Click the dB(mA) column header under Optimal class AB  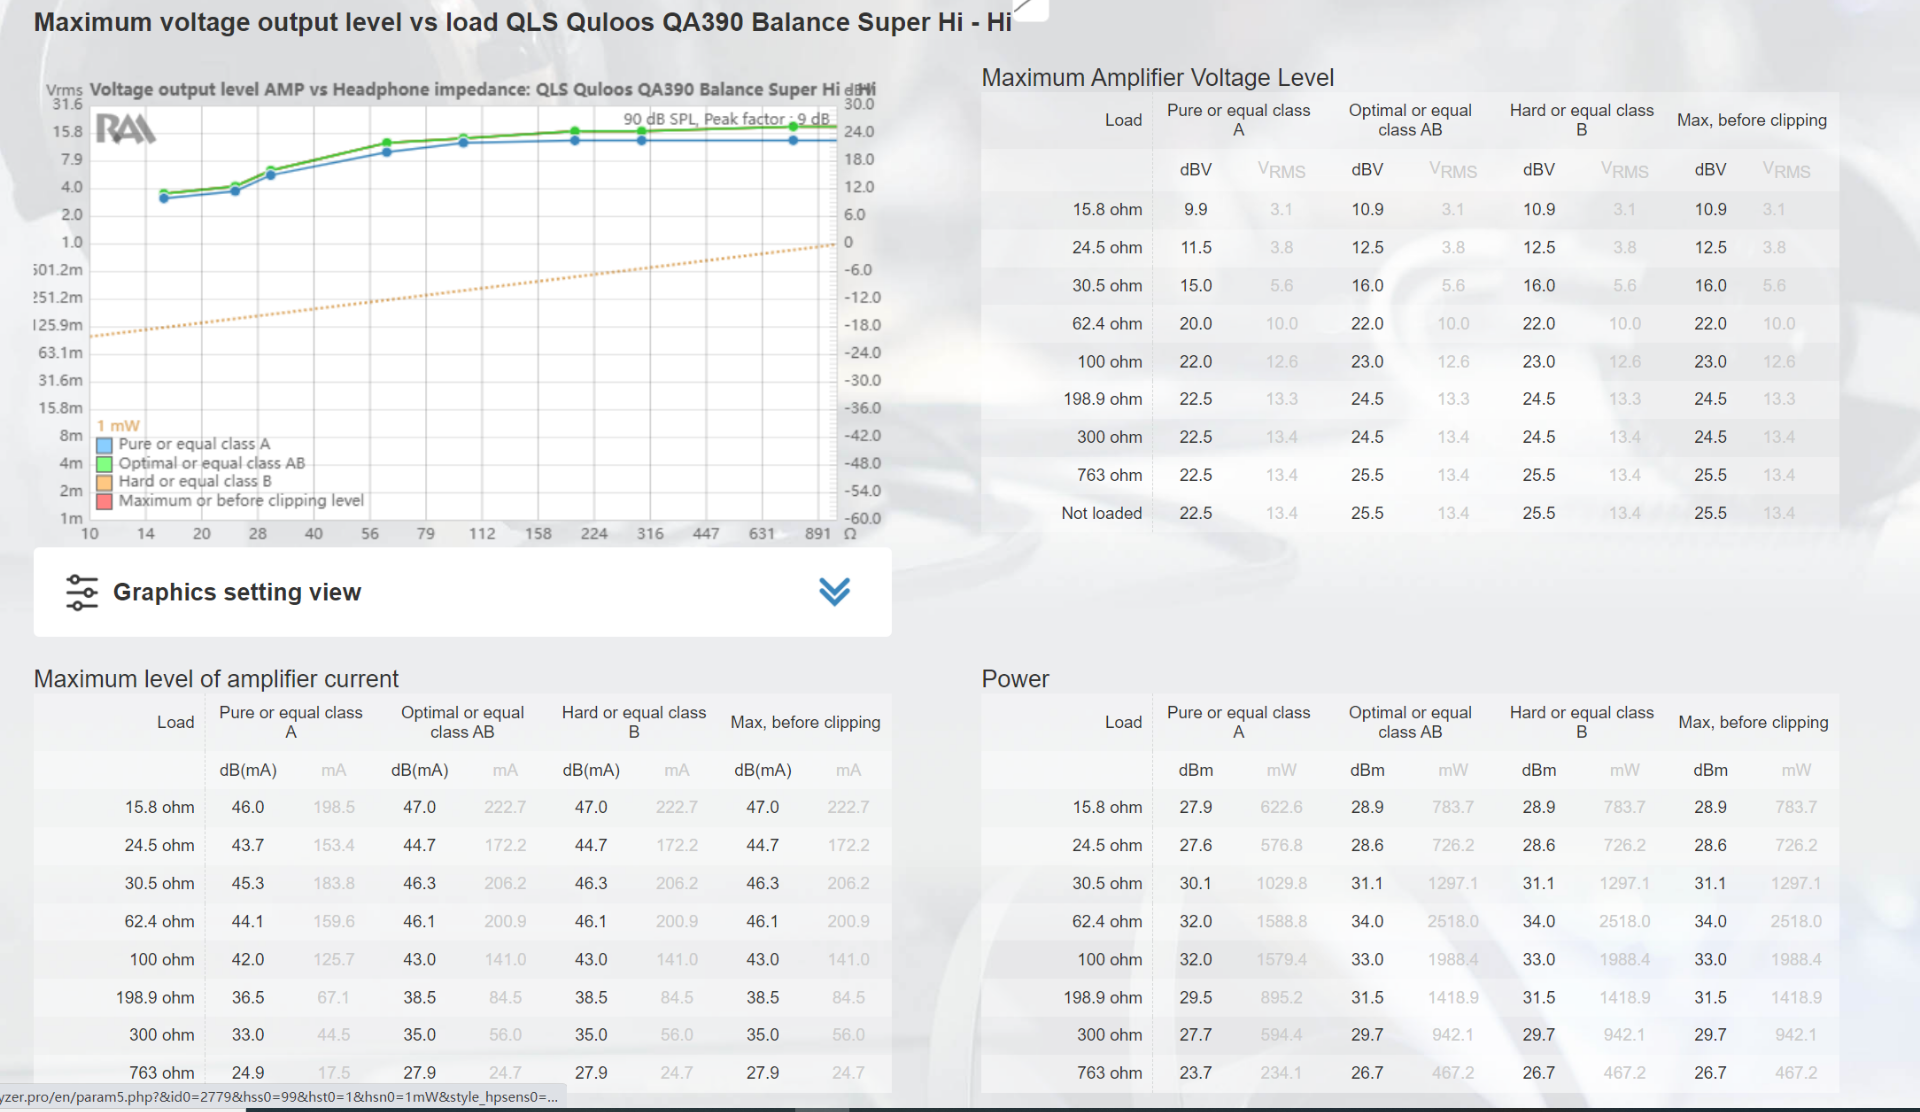pyautogui.click(x=419, y=770)
